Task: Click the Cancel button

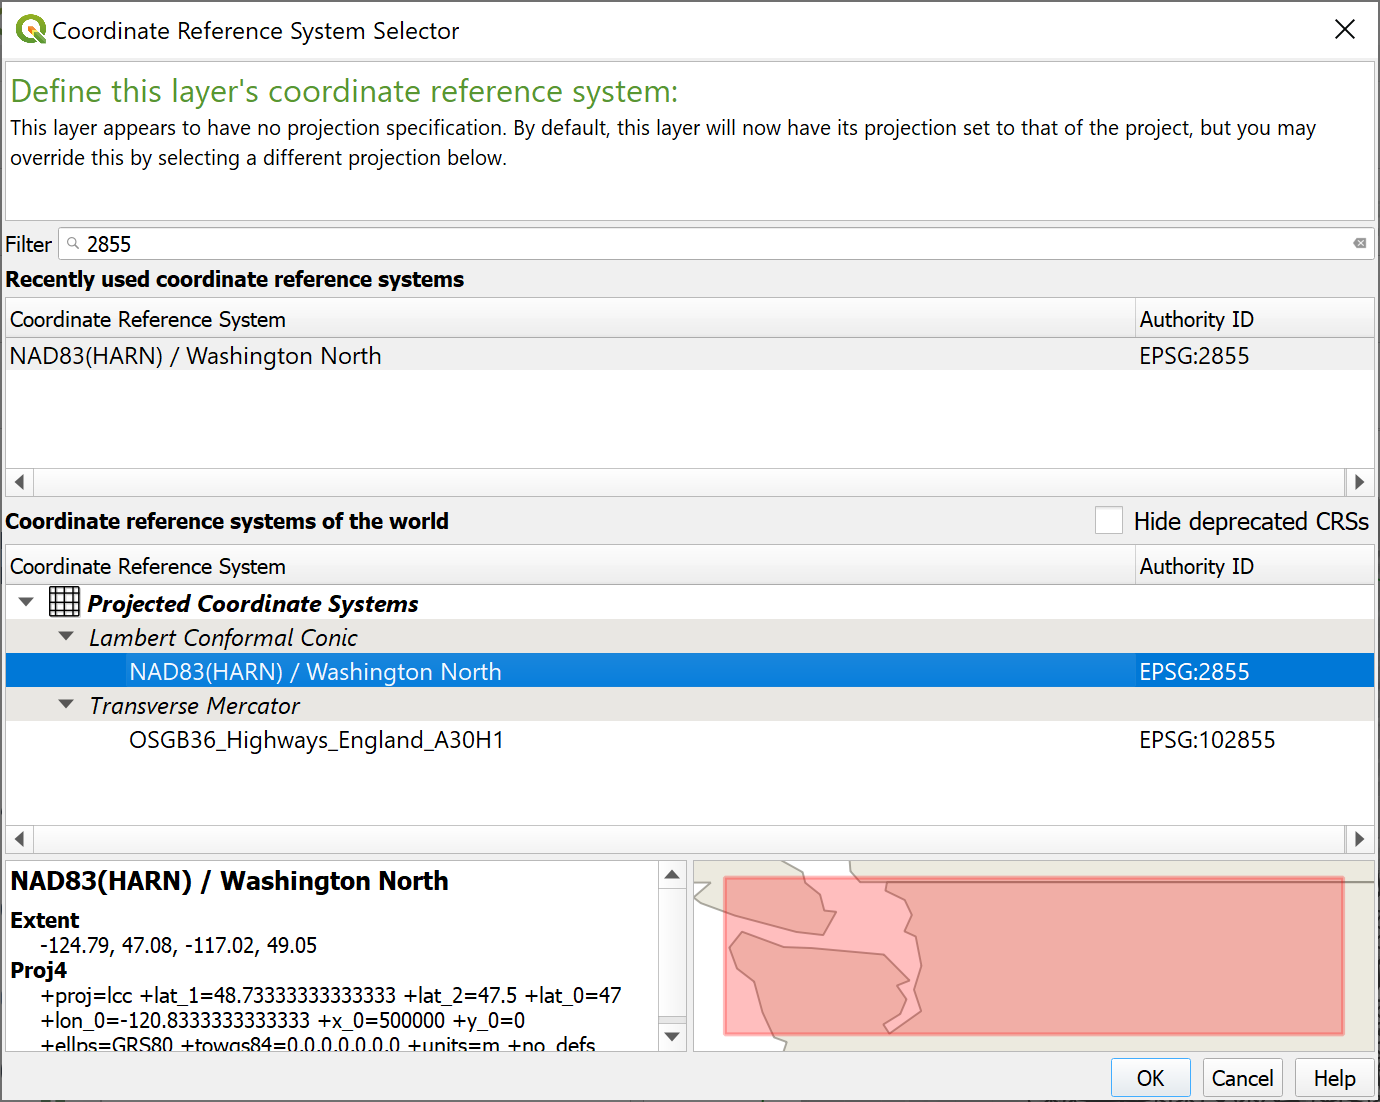Action: click(x=1242, y=1078)
